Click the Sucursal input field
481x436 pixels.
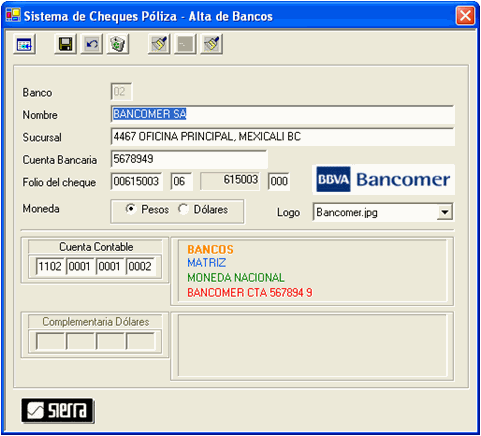tap(282, 137)
